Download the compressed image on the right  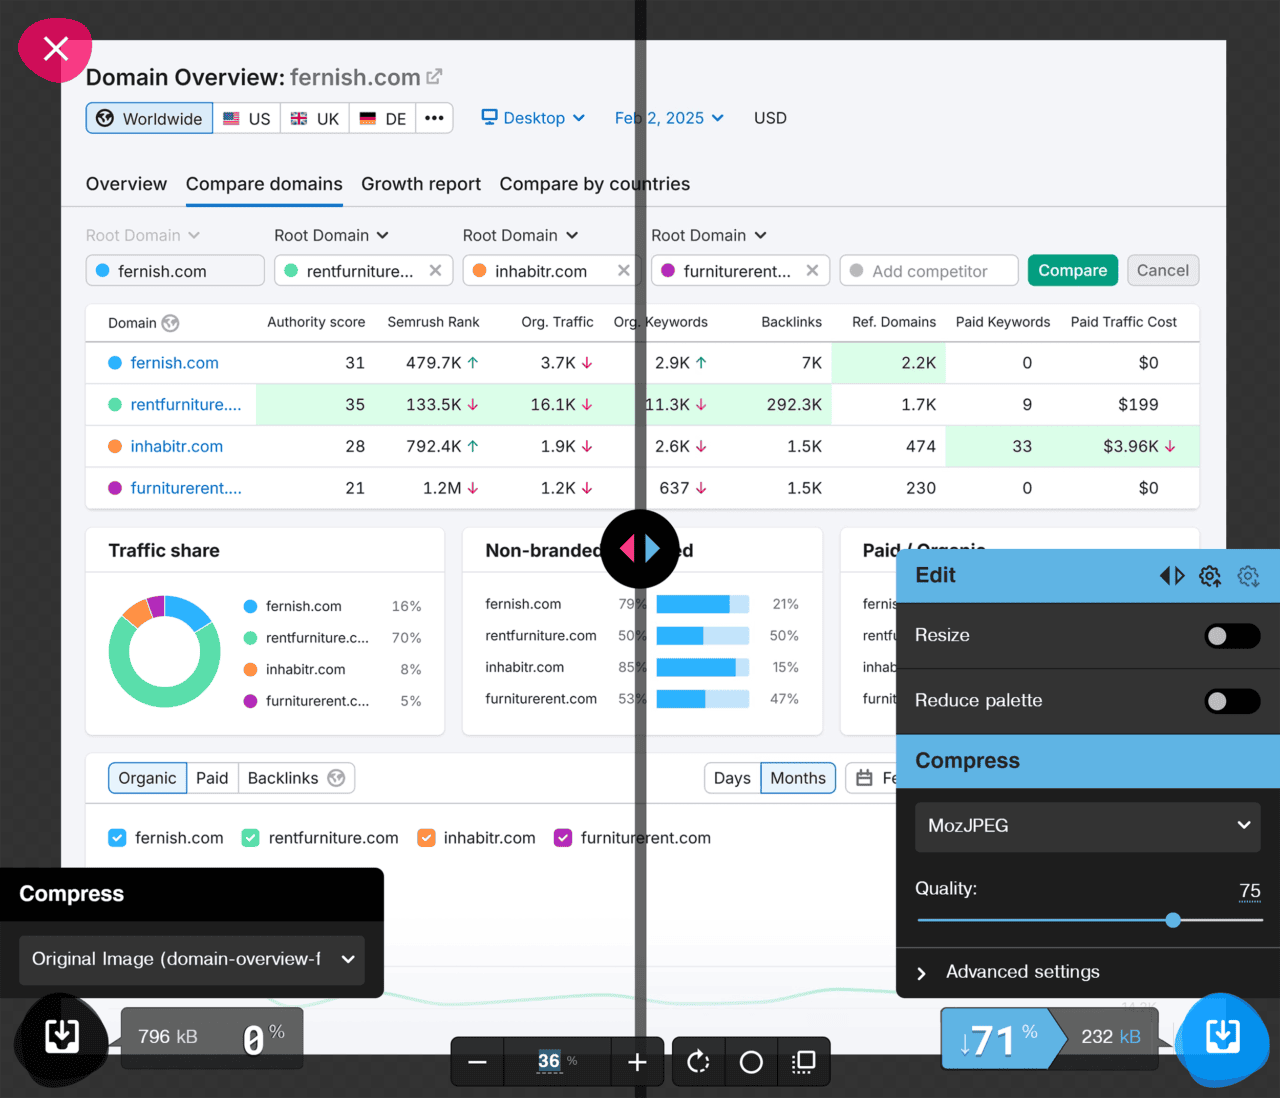1222,1037
